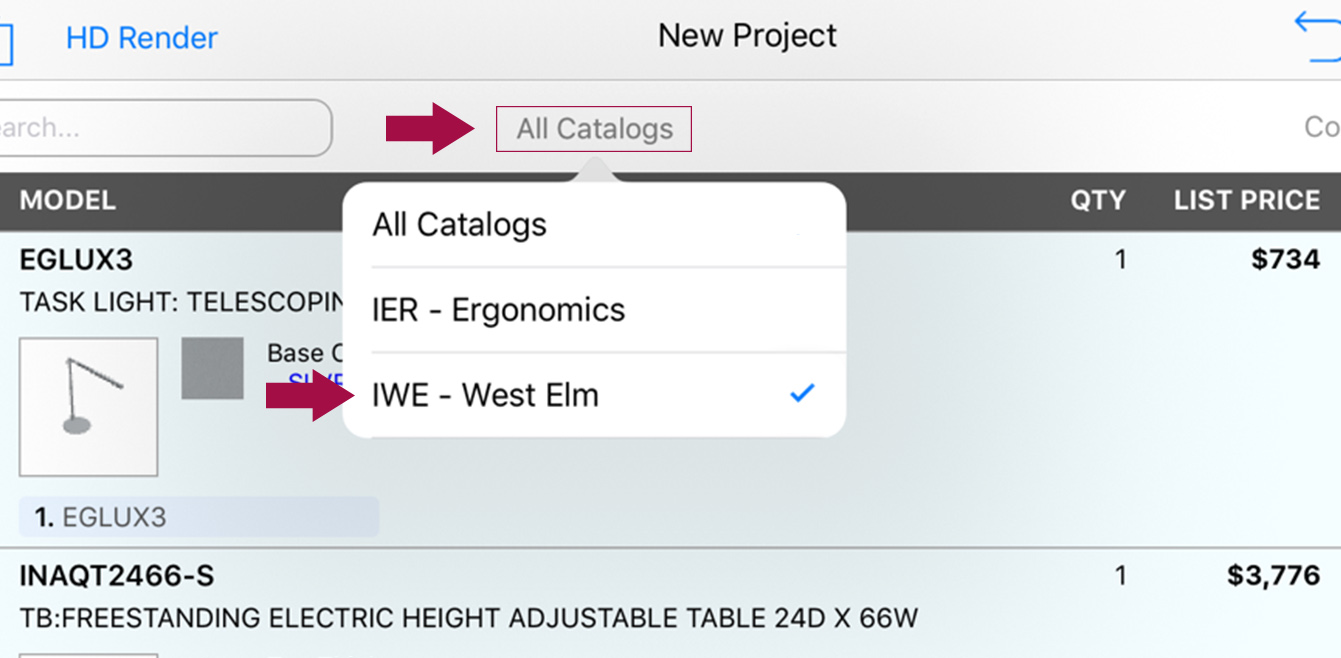
Task: Click the blue checkmark next to IWE - West Elm
Action: tap(802, 394)
